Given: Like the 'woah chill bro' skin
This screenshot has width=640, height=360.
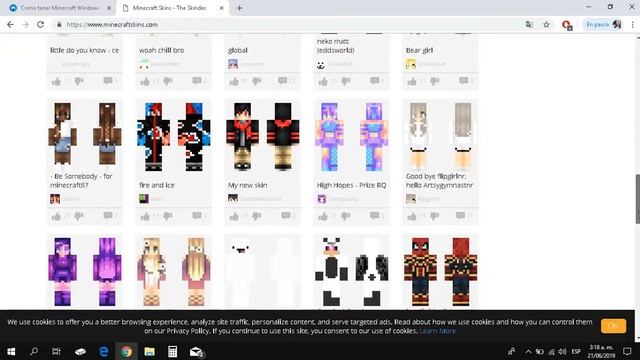Looking at the screenshot, I should click(x=145, y=82).
